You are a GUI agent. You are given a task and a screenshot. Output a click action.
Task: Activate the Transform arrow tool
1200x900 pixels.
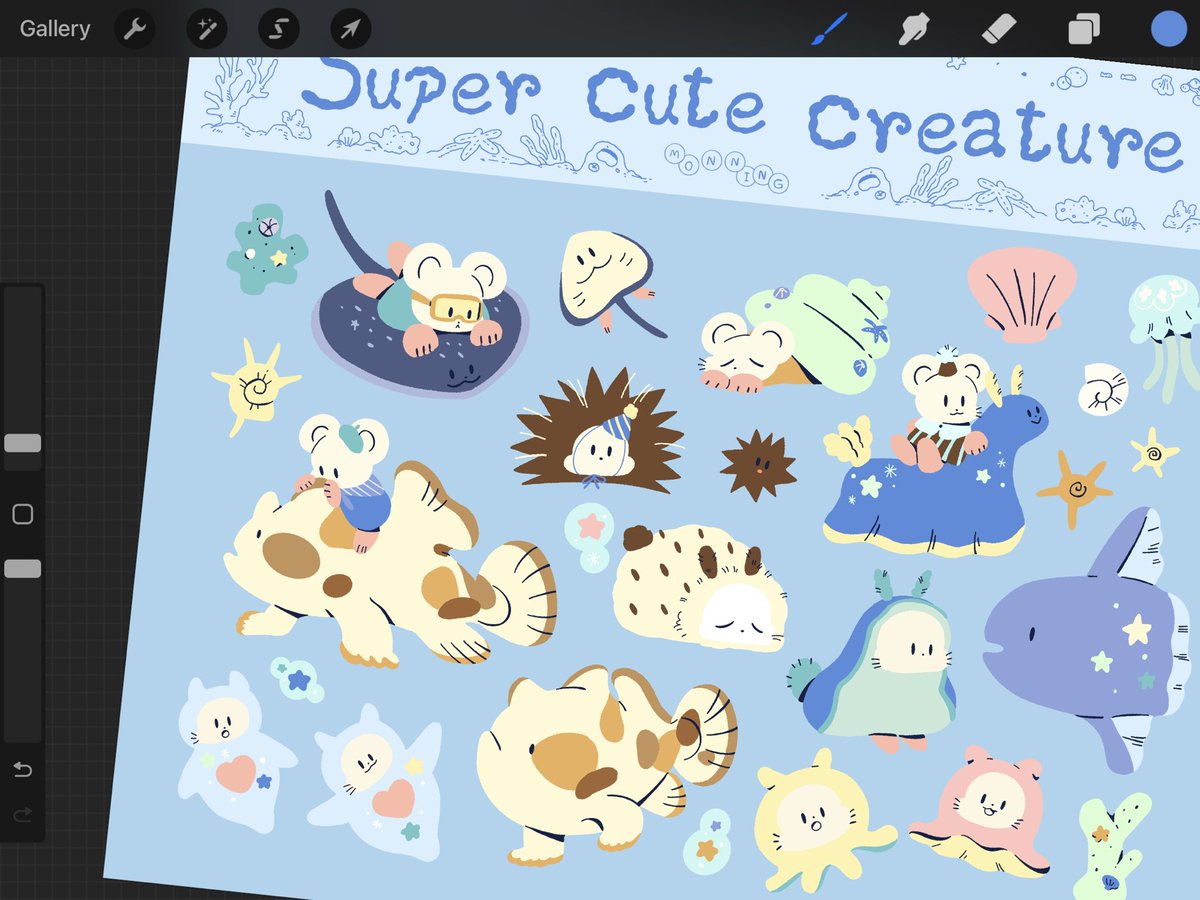point(350,29)
